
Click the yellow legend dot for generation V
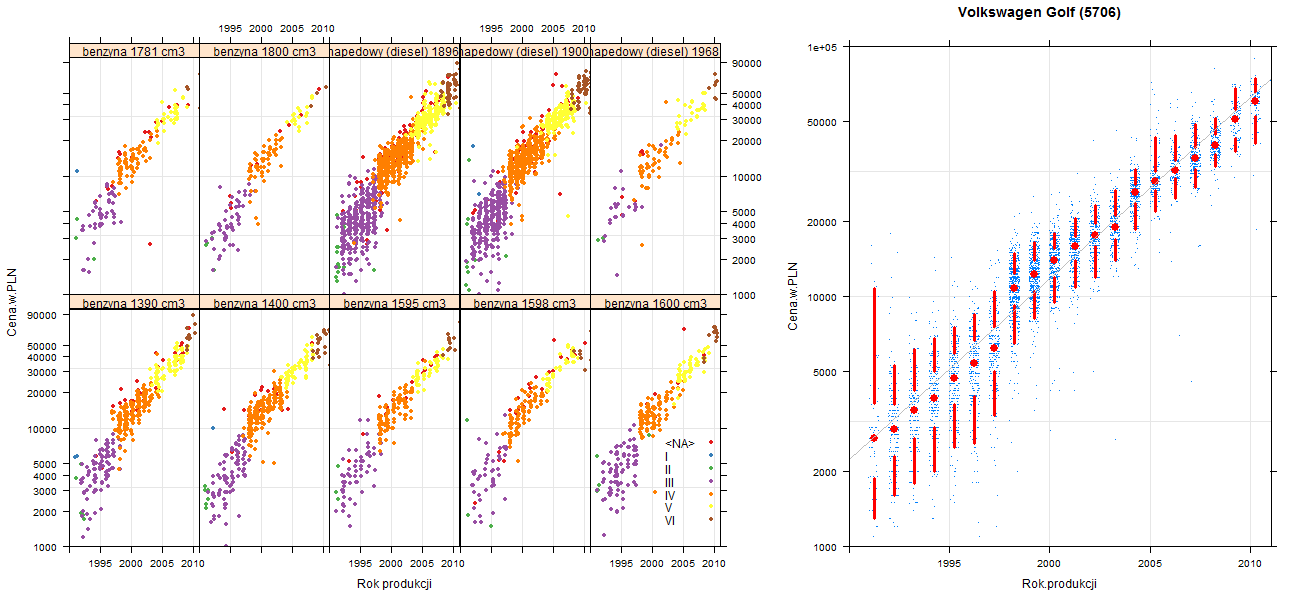(x=710, y=507)
